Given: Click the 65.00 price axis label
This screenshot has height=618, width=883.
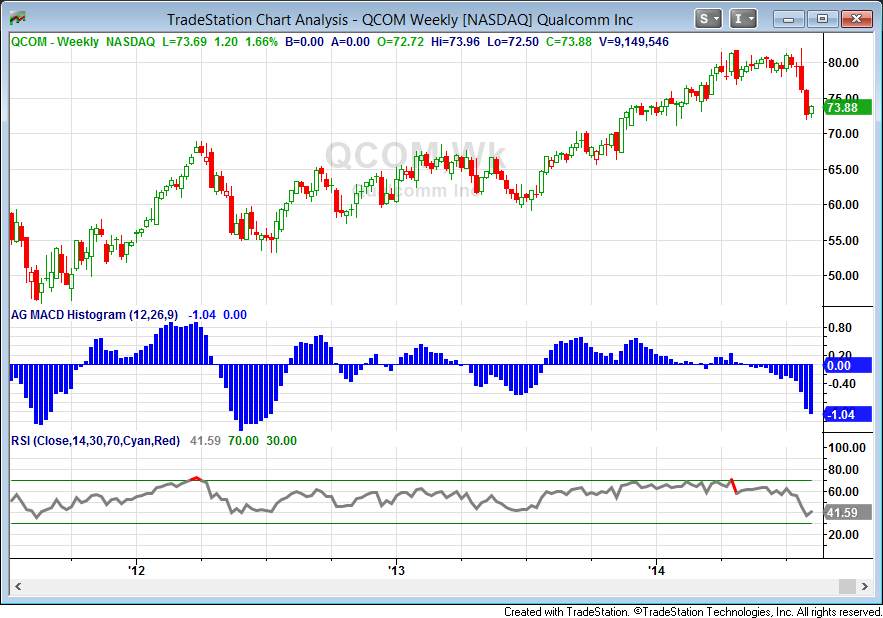Looking at the screenshot, I should click(x=843, y=170).
